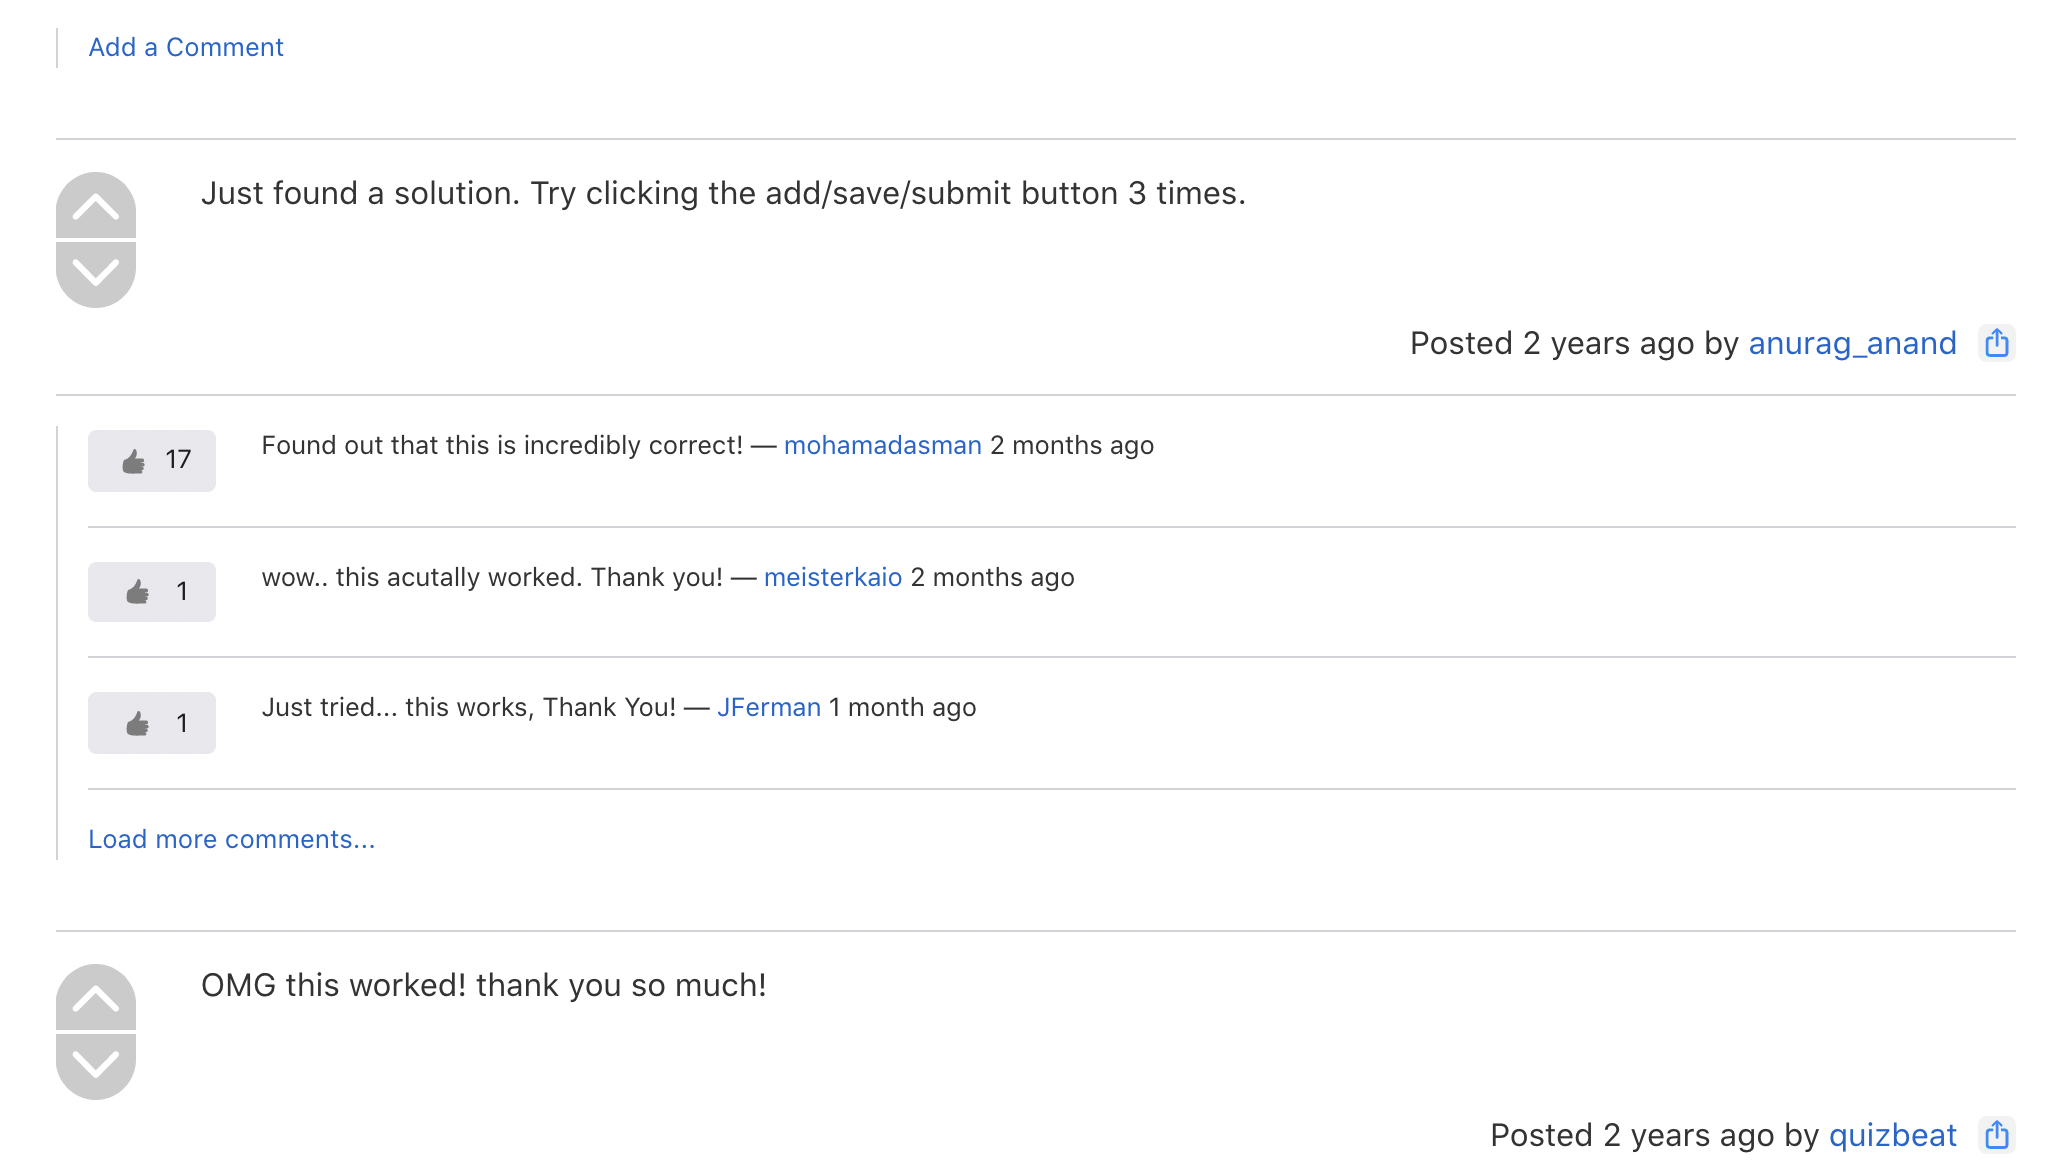
Task: Expand with Load more comments
Action: coord(232,839)
